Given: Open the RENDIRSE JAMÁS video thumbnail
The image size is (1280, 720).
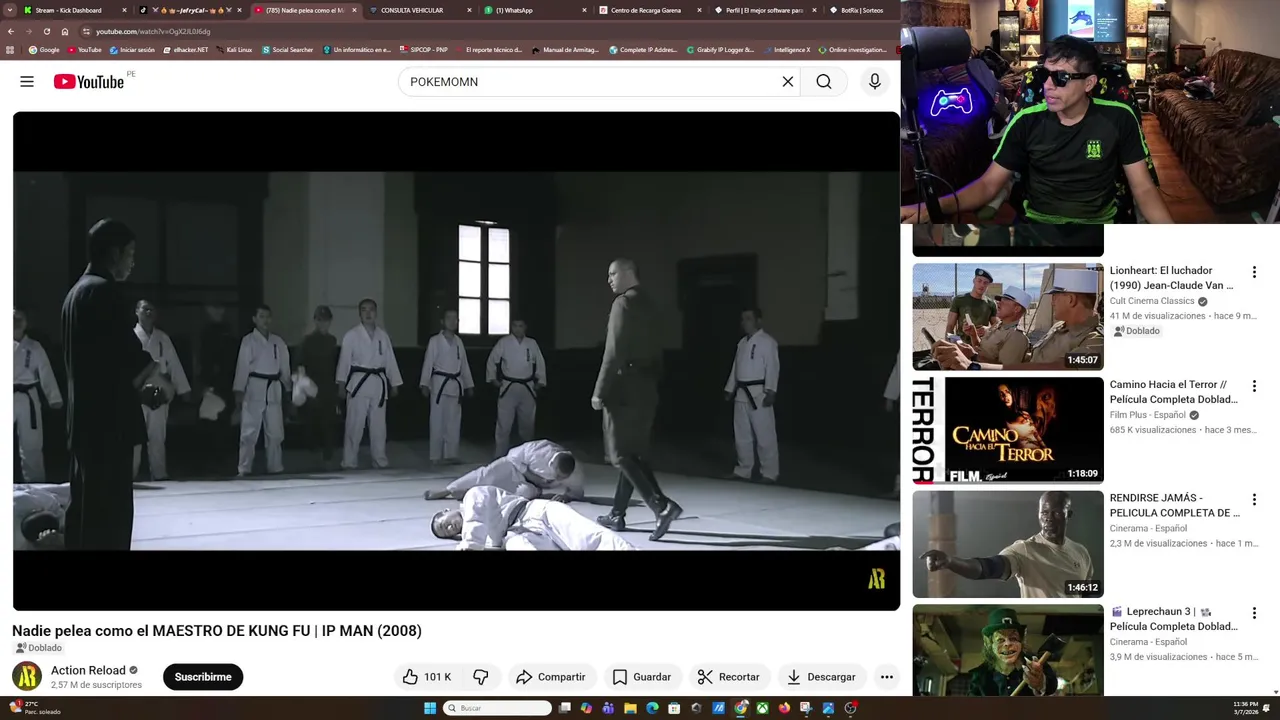Looking at the screenshot, I should click(x=1008, y=544).
